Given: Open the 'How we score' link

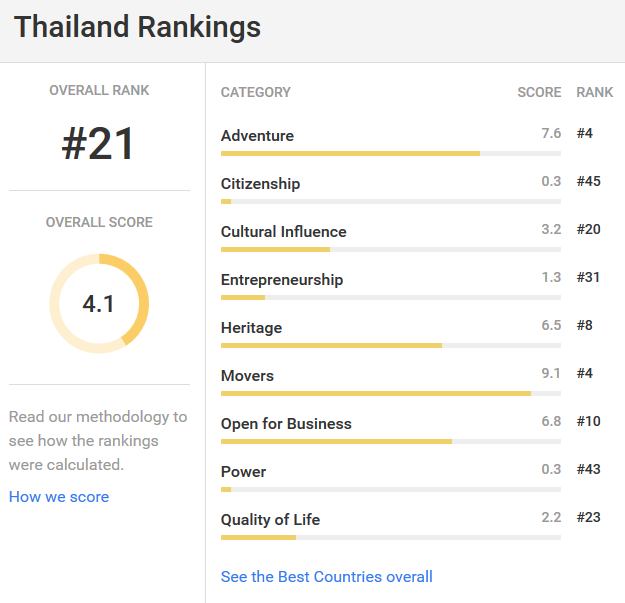Looking at the screenshot, I should (59, 497).
